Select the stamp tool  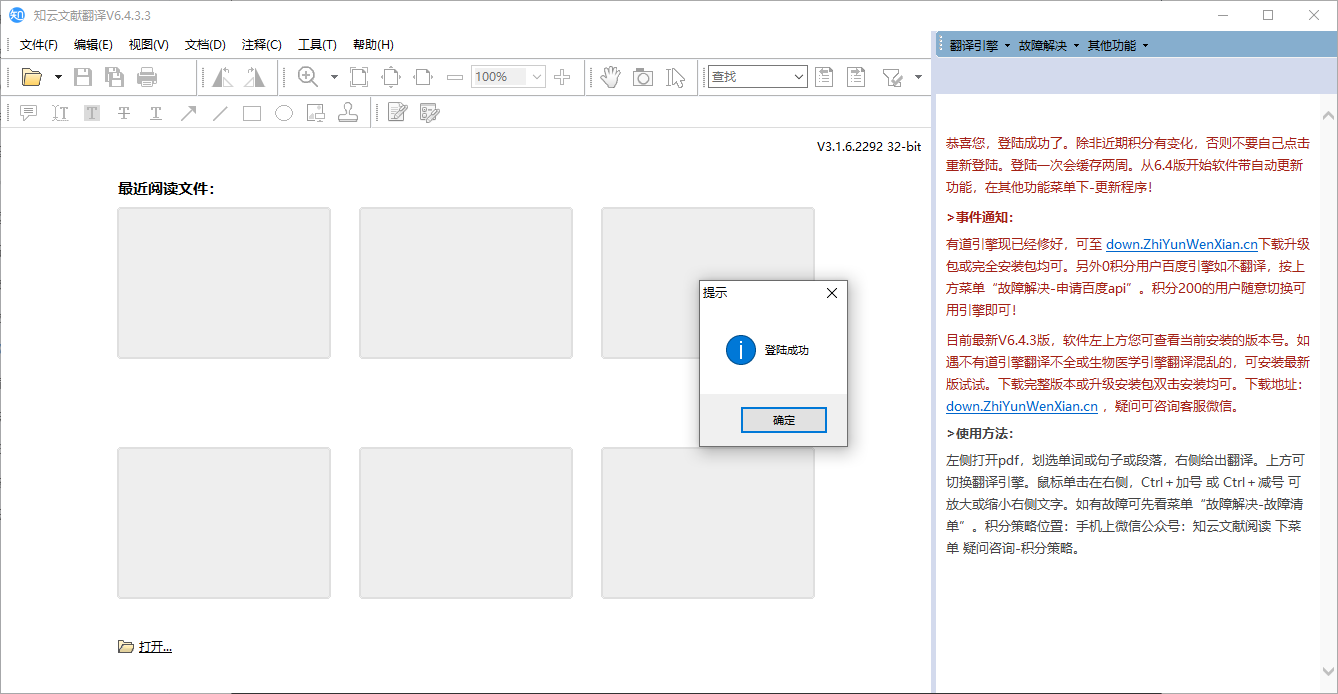coord(348,113)
